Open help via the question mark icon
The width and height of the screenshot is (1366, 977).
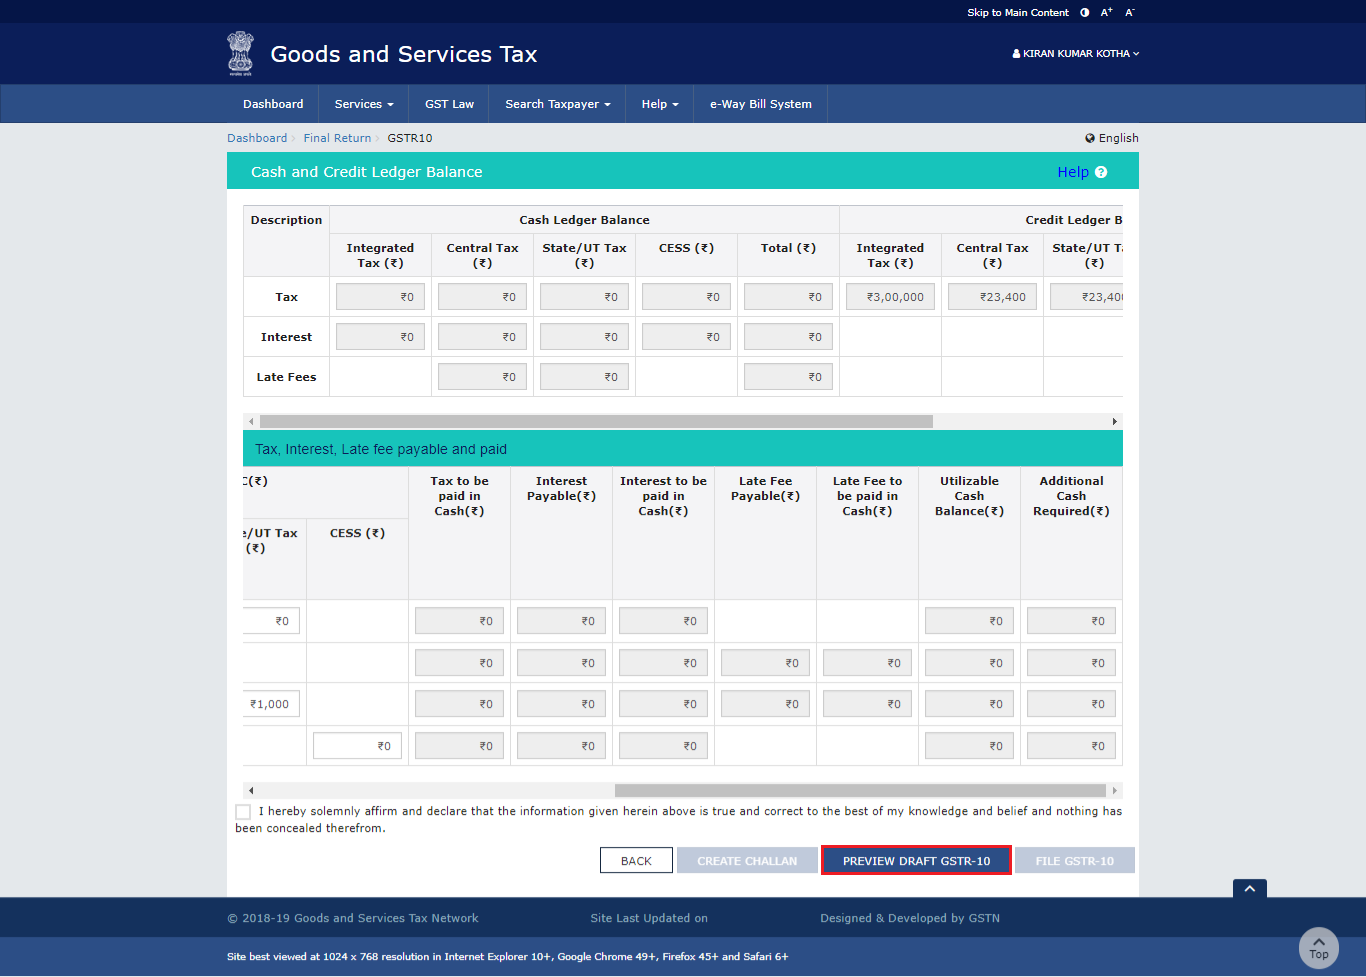point(1101,171)
